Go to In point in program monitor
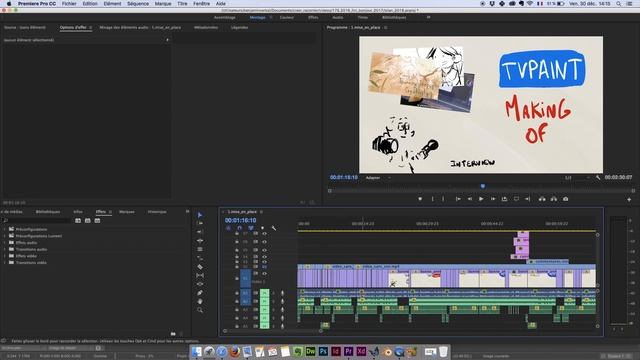The width and height of the screenshot is (640, 360). (x=458, y=199)
